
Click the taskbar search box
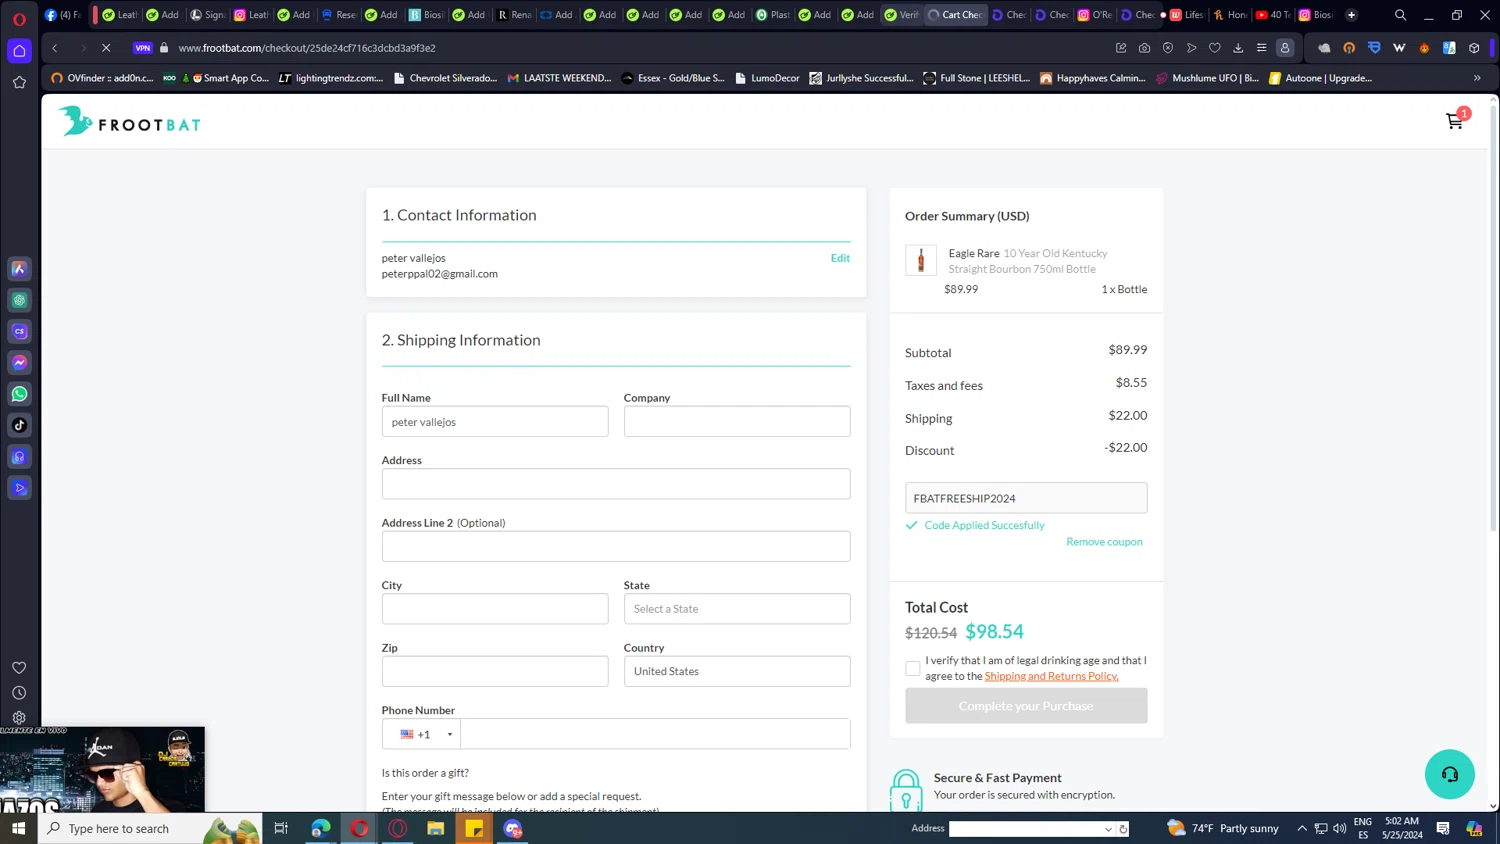150,828
